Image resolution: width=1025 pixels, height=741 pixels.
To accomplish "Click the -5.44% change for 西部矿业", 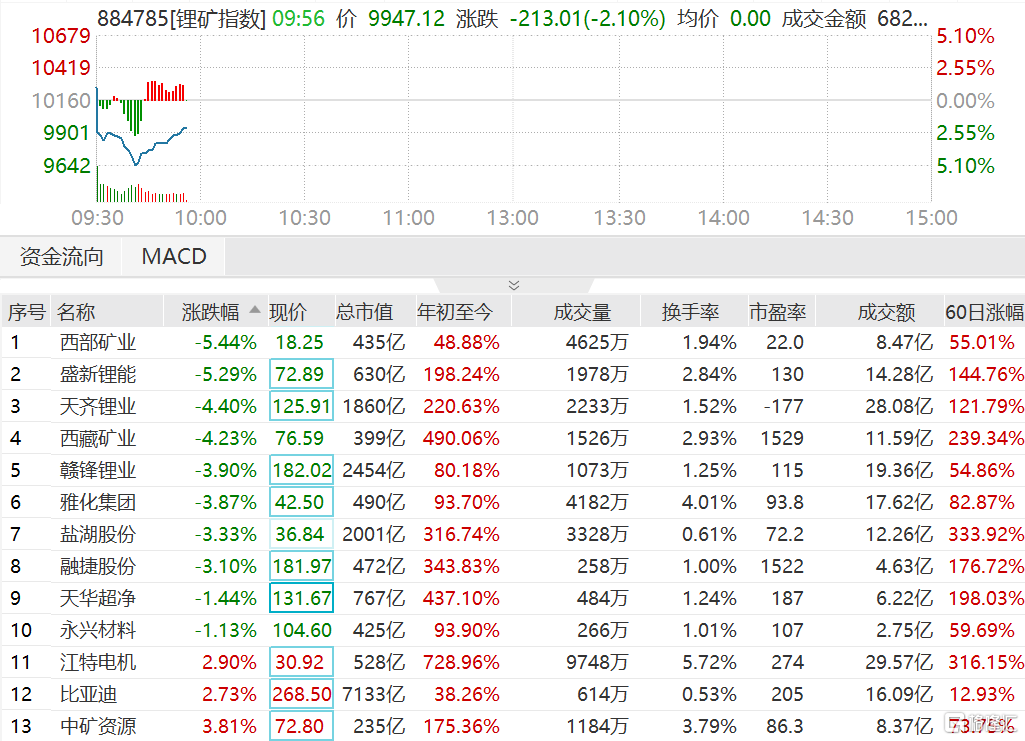I will (226, 342).
